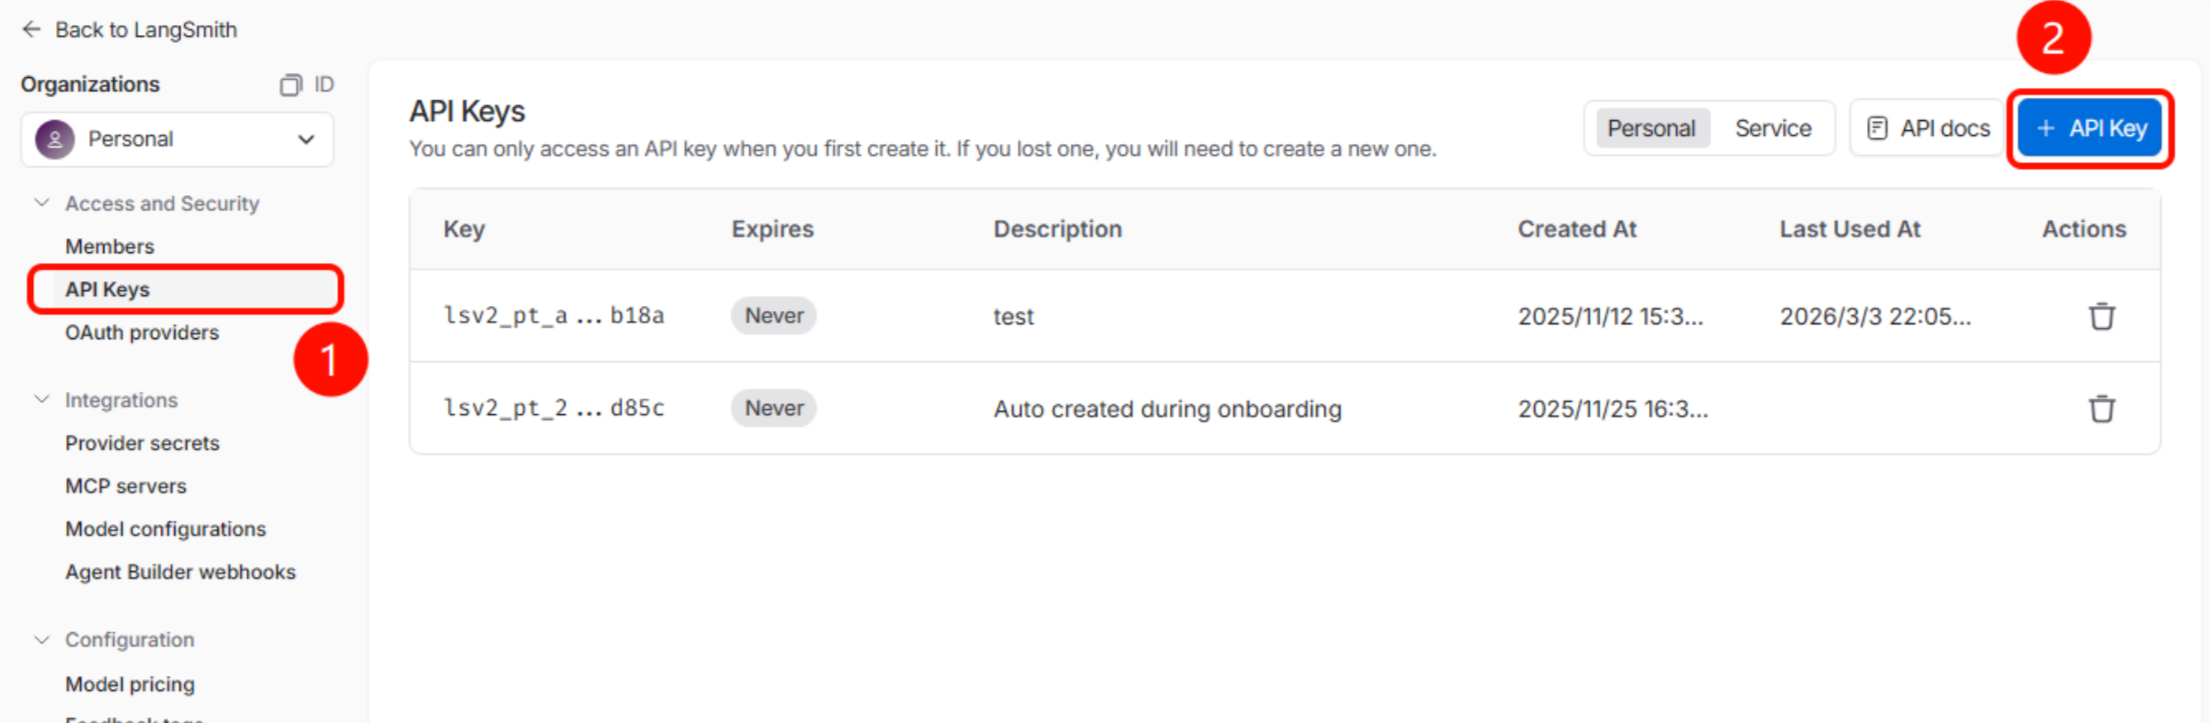Click the Personal organization avatar icon

tap(55, 139)
